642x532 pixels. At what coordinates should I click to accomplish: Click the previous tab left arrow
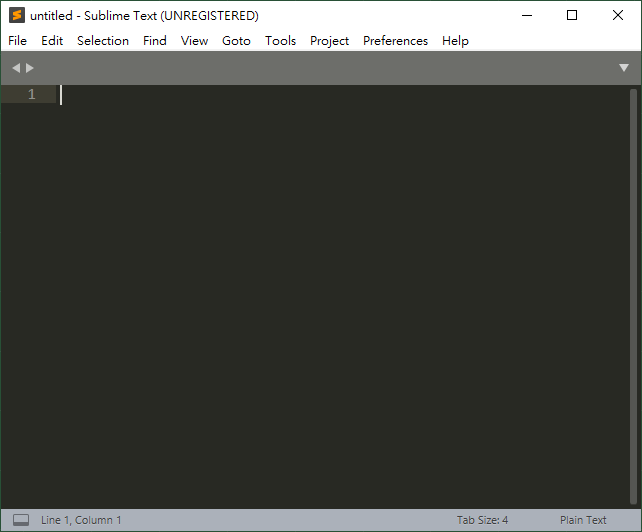click(x=16, y=68)
